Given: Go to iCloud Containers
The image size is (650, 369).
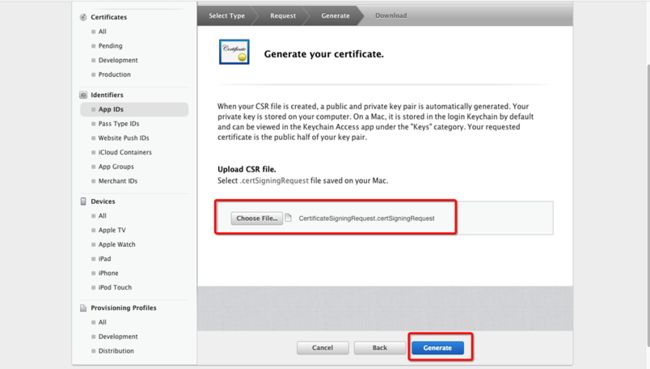Looking at the screenshot, I should pos(125,153).
